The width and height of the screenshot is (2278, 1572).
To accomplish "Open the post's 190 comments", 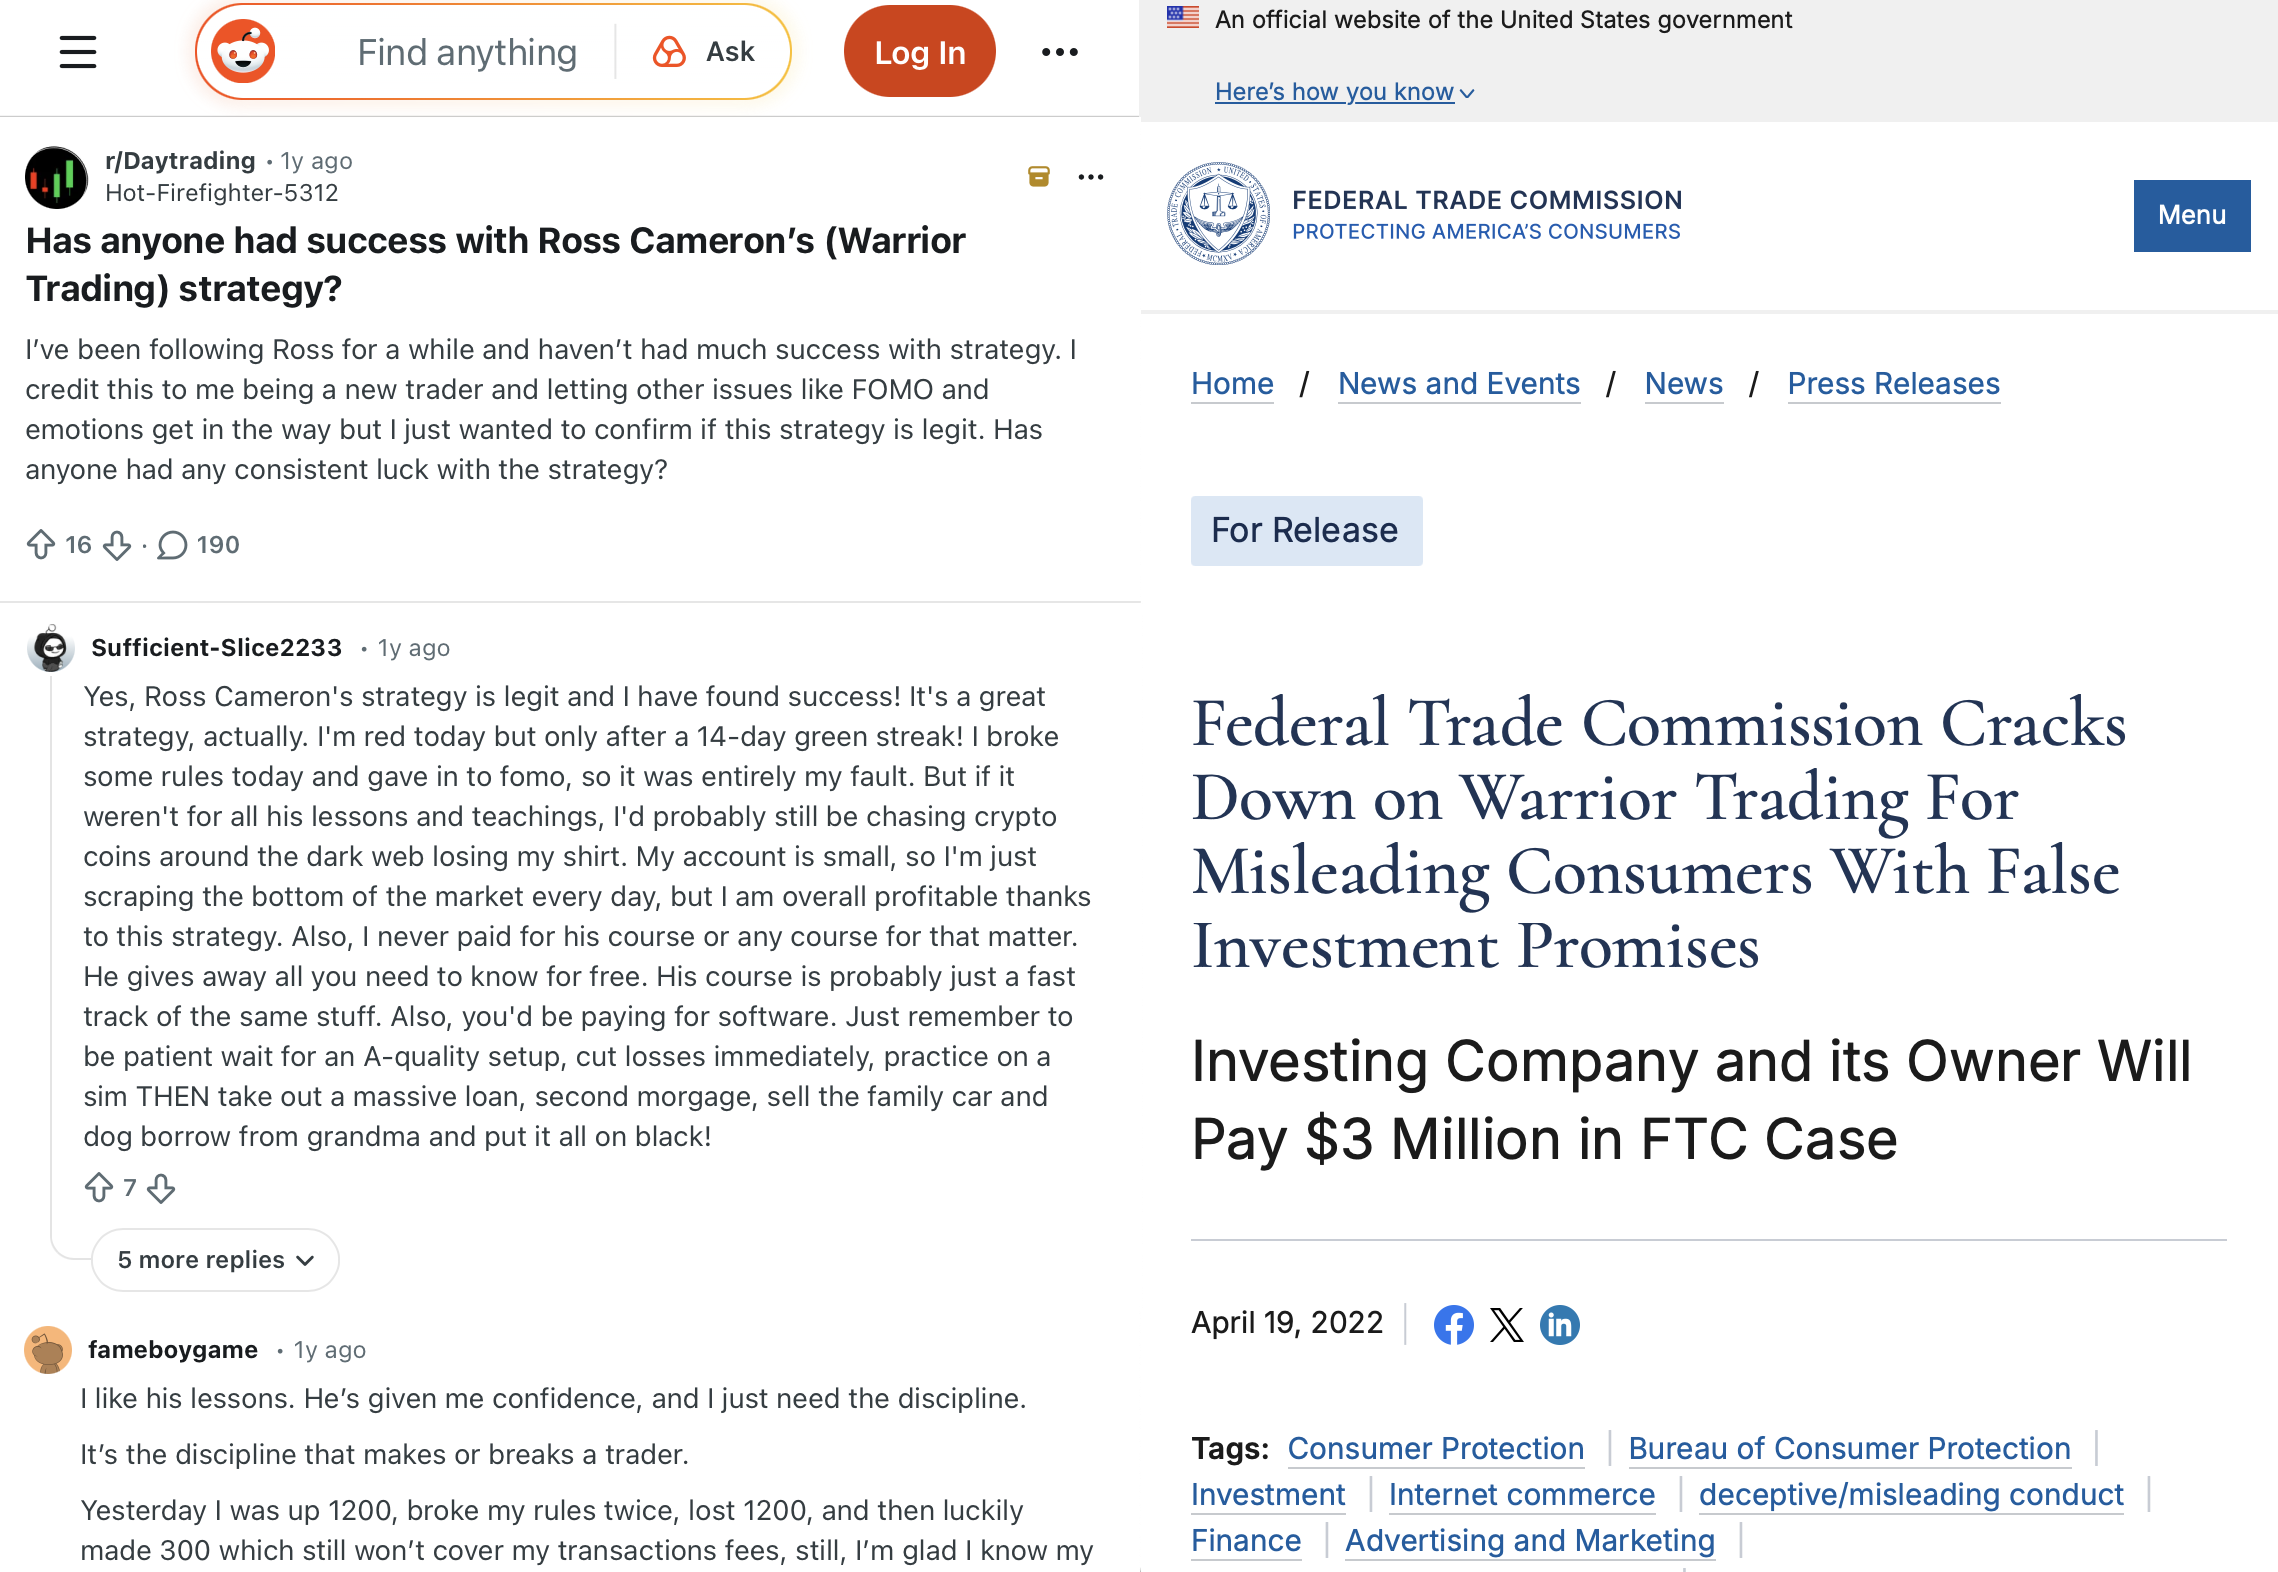I will point(199,545).
